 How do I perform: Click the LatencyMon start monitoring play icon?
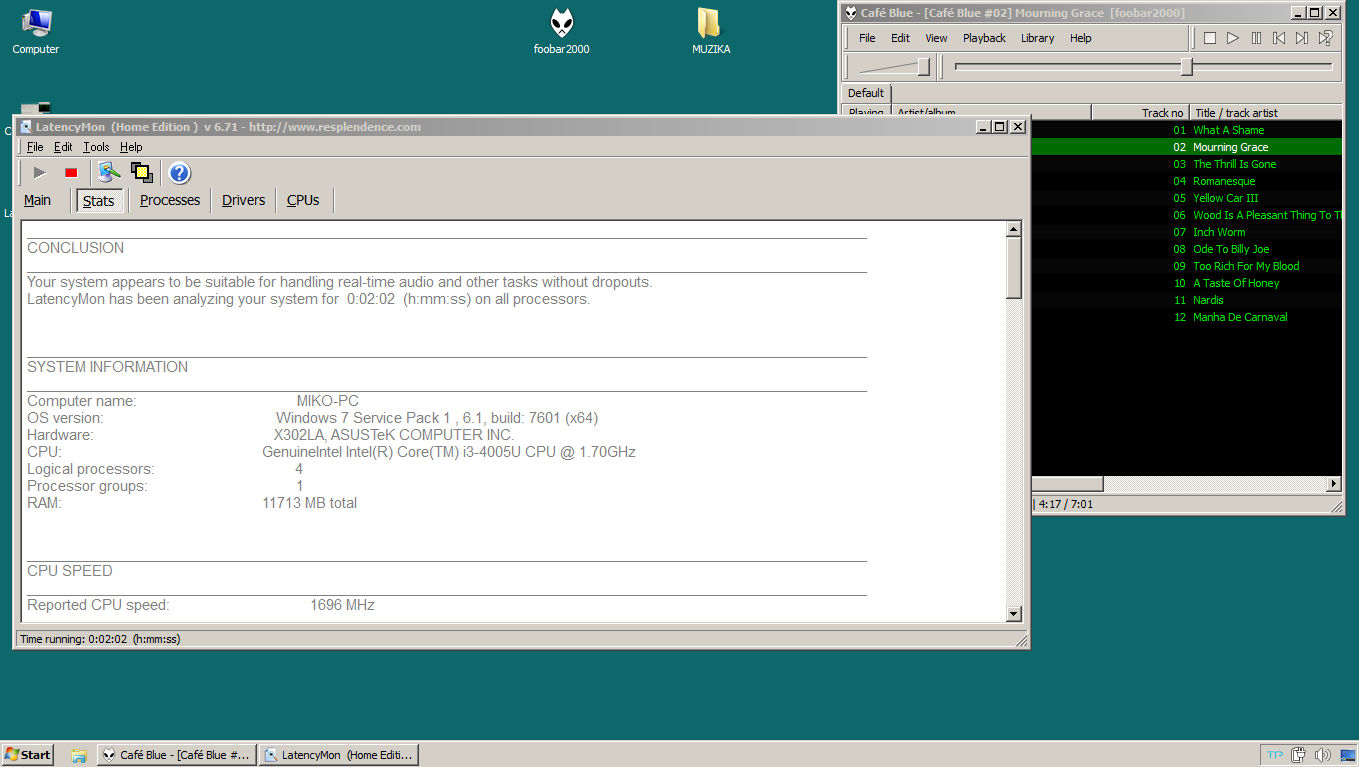pyautogui.click(x=40, y=173)
